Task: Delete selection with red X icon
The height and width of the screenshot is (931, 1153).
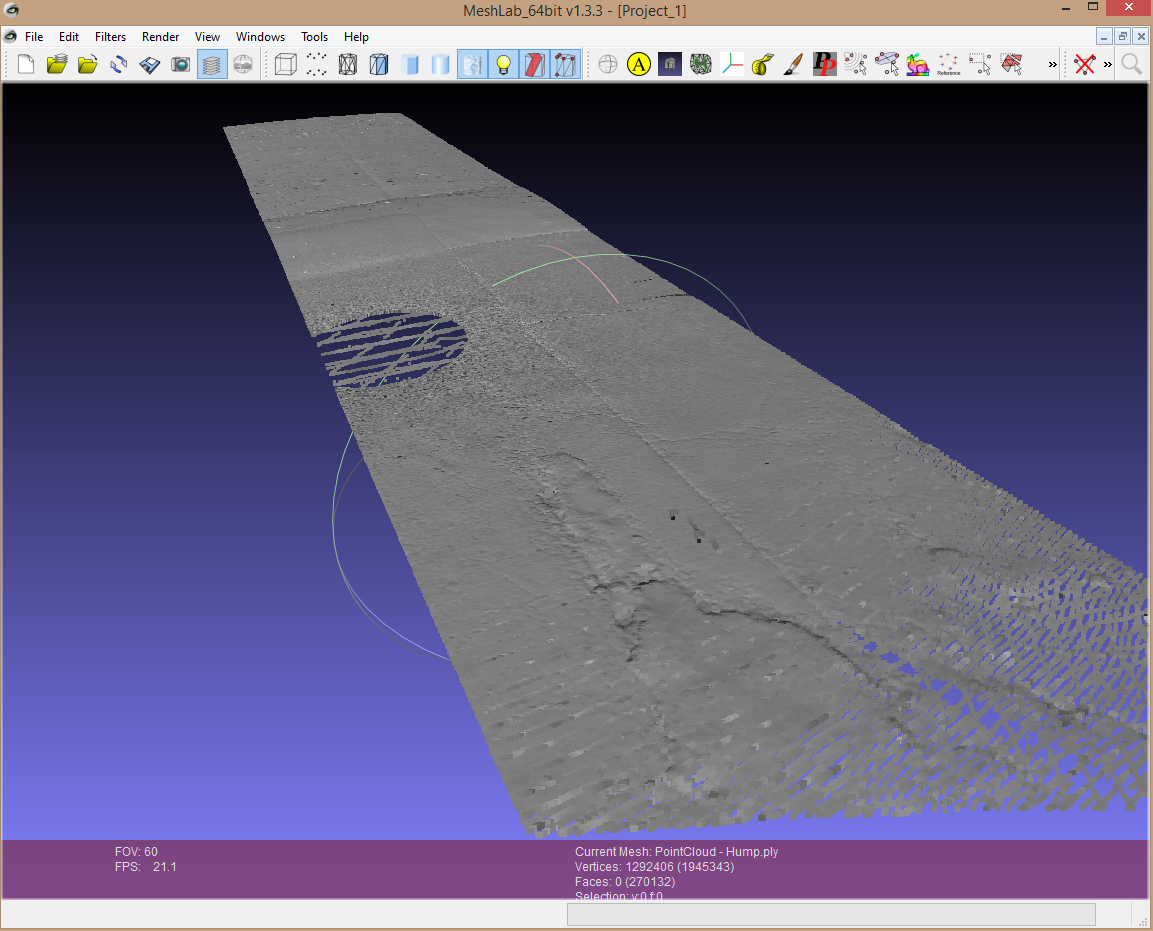Action: (1085, 65)
